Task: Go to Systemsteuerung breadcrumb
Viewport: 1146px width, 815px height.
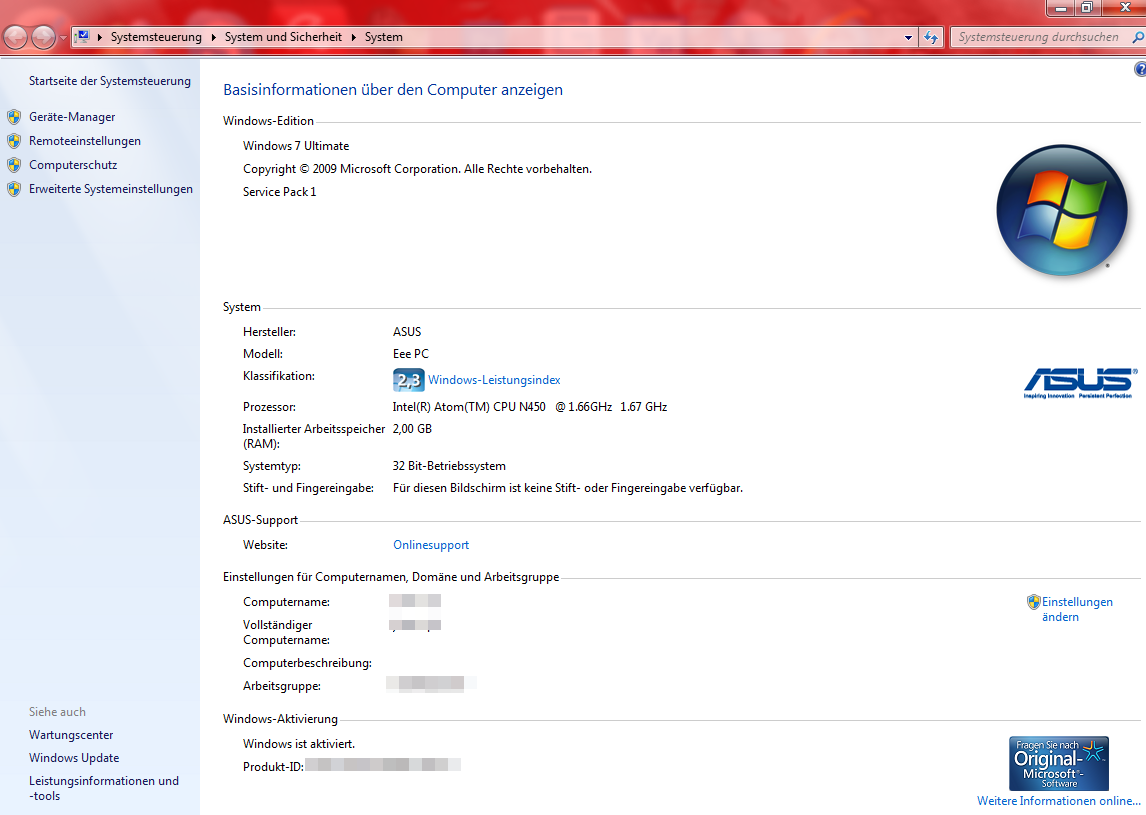Action: click(x=156, y=37)
